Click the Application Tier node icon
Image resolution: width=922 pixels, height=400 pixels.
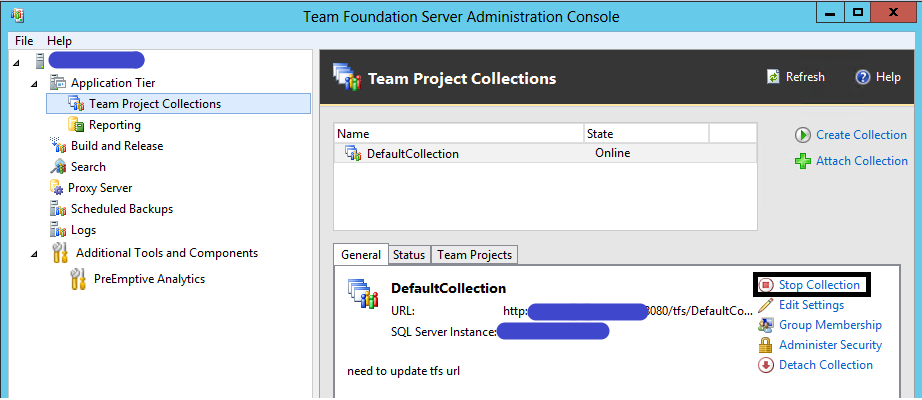(x=58, y=83)
